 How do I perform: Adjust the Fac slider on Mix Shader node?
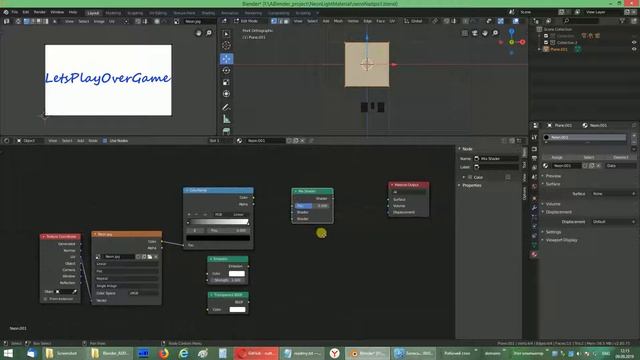[x=312, y=206]
